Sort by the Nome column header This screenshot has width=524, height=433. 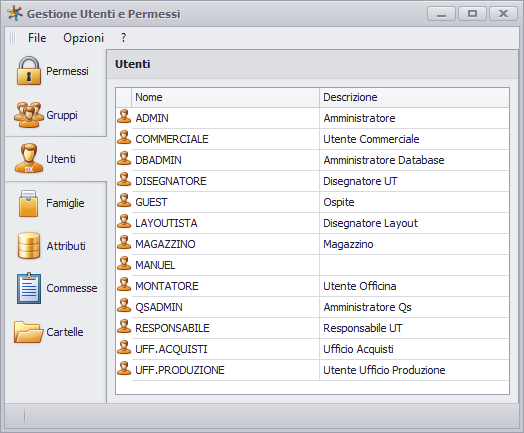226,97
